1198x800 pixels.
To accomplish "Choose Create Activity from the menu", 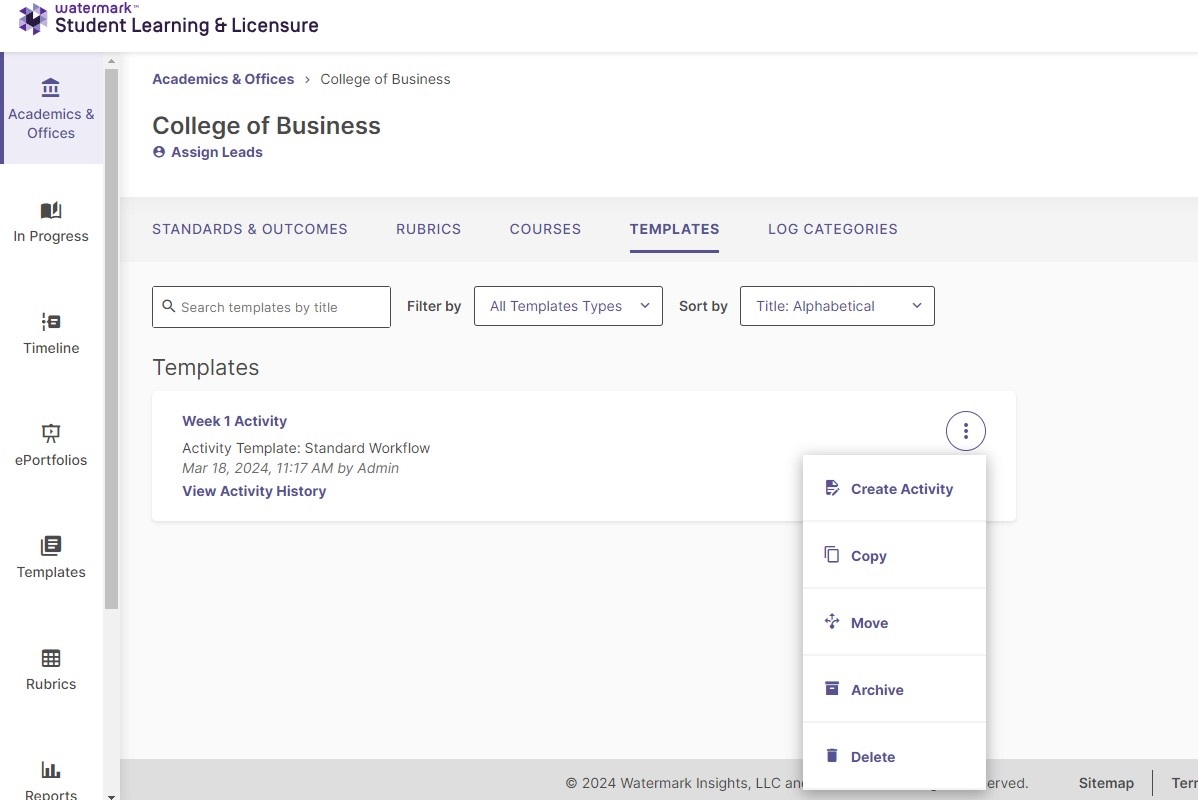I will pos(894,489).
